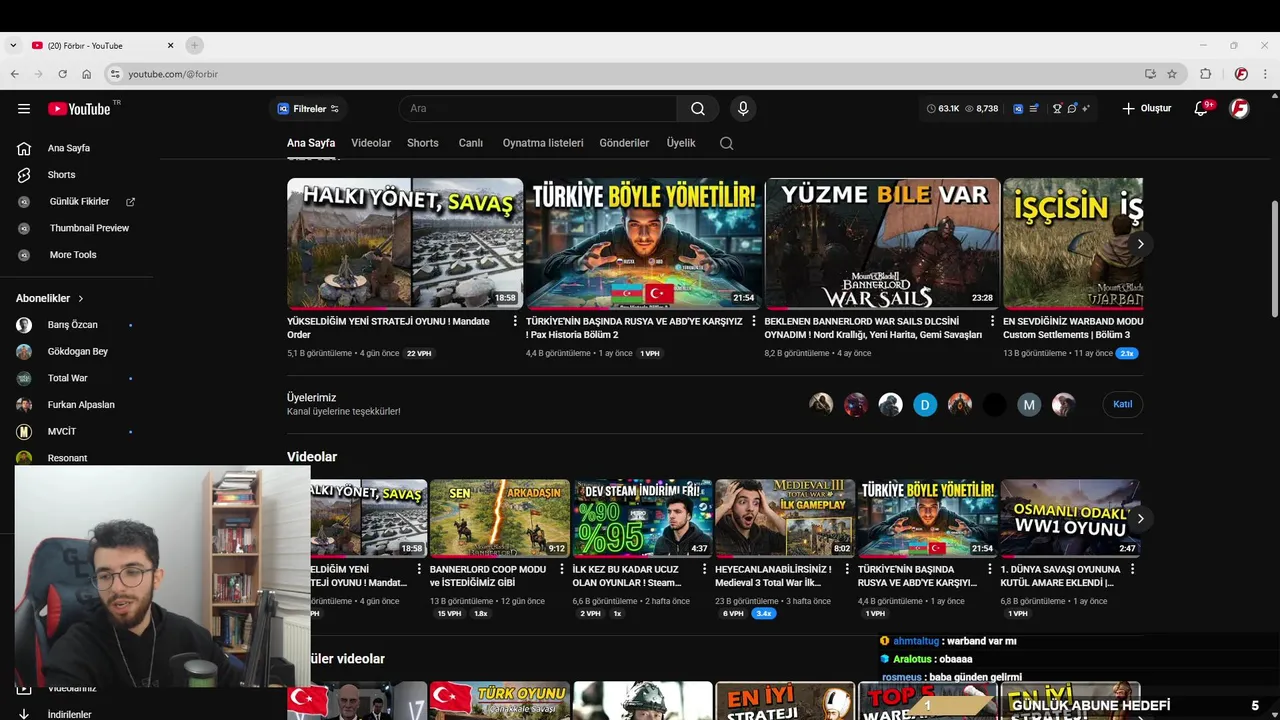Open the Videolar section heading
1280x720 pixels.
[312, 457]
